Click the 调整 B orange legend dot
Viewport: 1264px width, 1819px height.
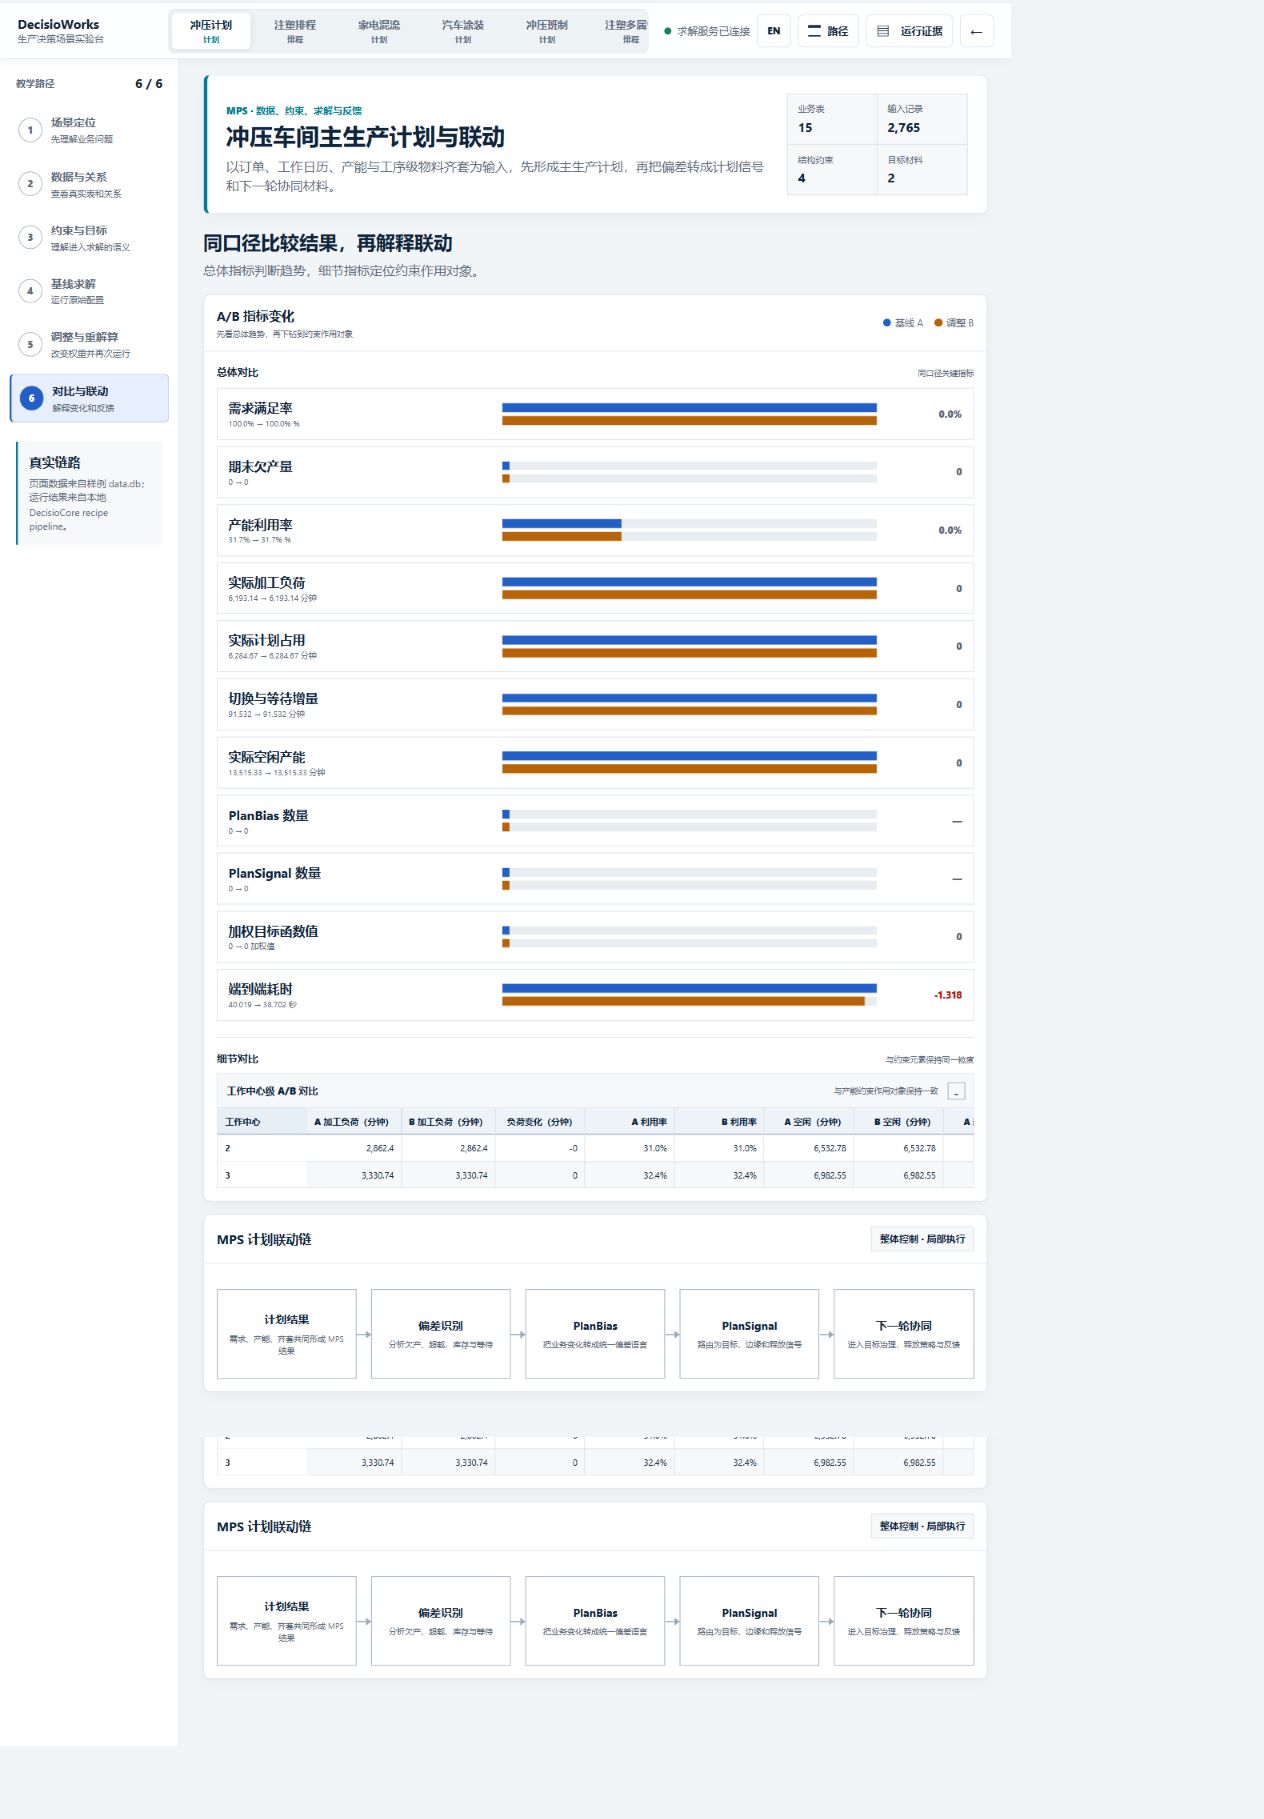[x=938, y=323]
